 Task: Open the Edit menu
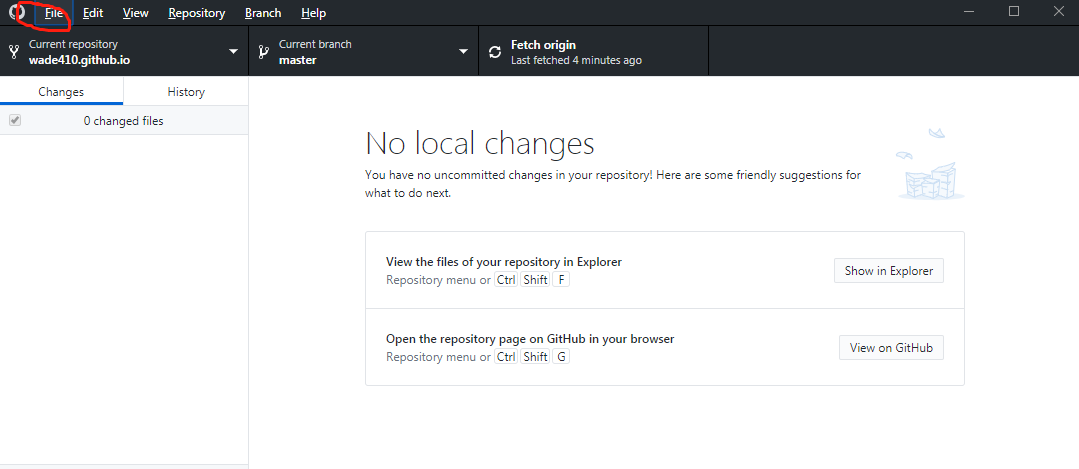coord(93,13)
